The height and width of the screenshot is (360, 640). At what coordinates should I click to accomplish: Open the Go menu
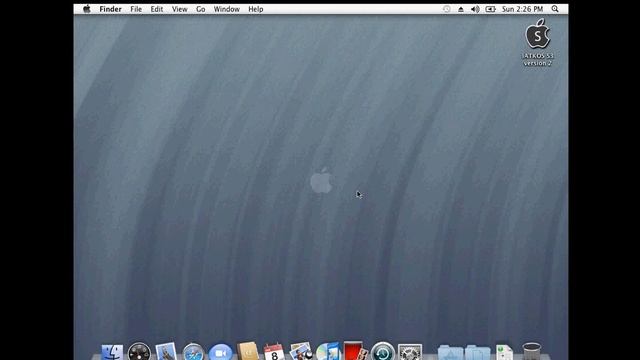pos(200,9)
